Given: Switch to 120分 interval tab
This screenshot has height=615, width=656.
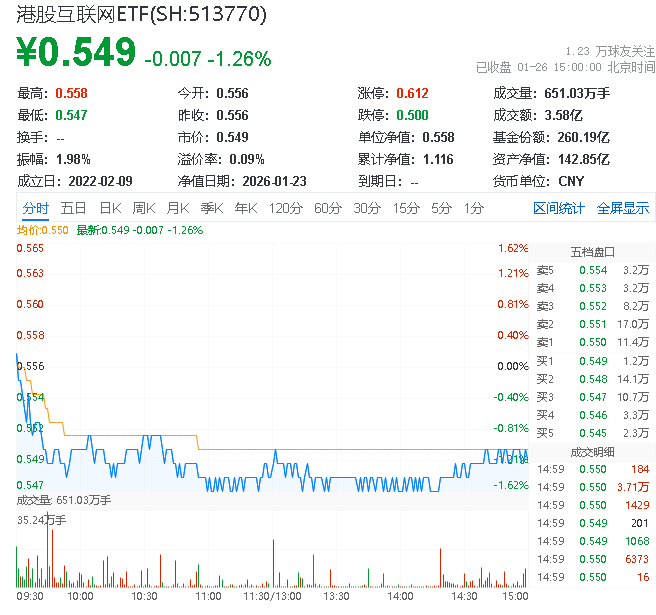Looking at the screenshot, I should pyautogui.click(x=285, y=208).
